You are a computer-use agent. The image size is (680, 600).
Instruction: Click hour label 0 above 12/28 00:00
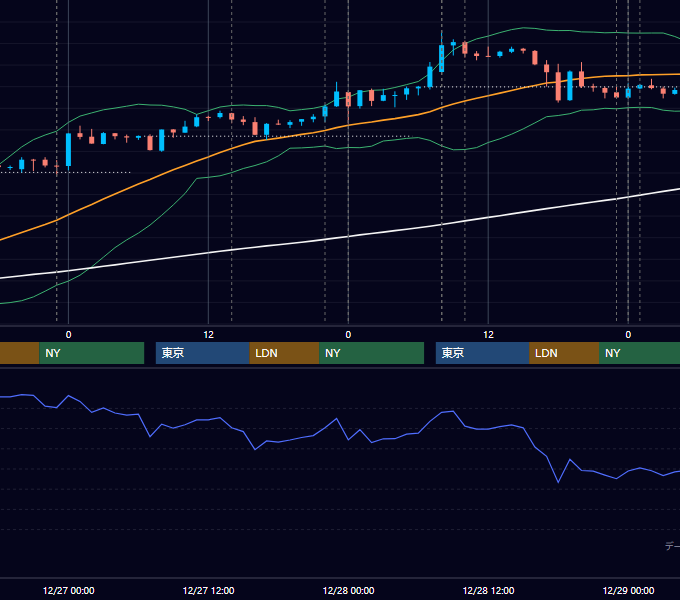click(x=348, y=335)
